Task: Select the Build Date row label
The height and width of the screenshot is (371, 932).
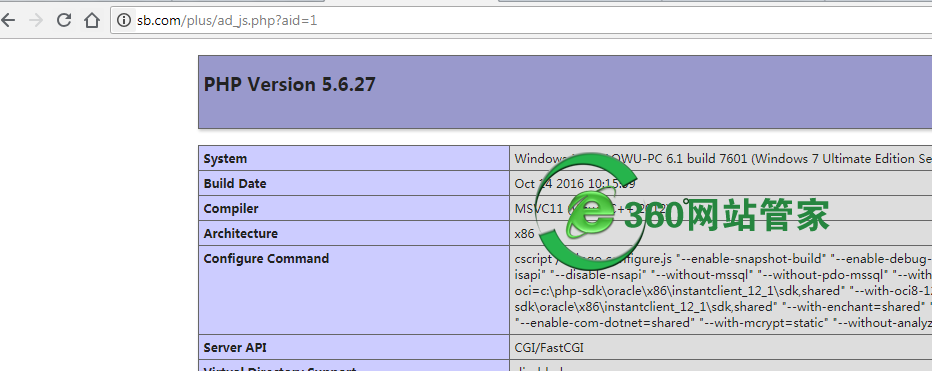Action: pos(235,184)
